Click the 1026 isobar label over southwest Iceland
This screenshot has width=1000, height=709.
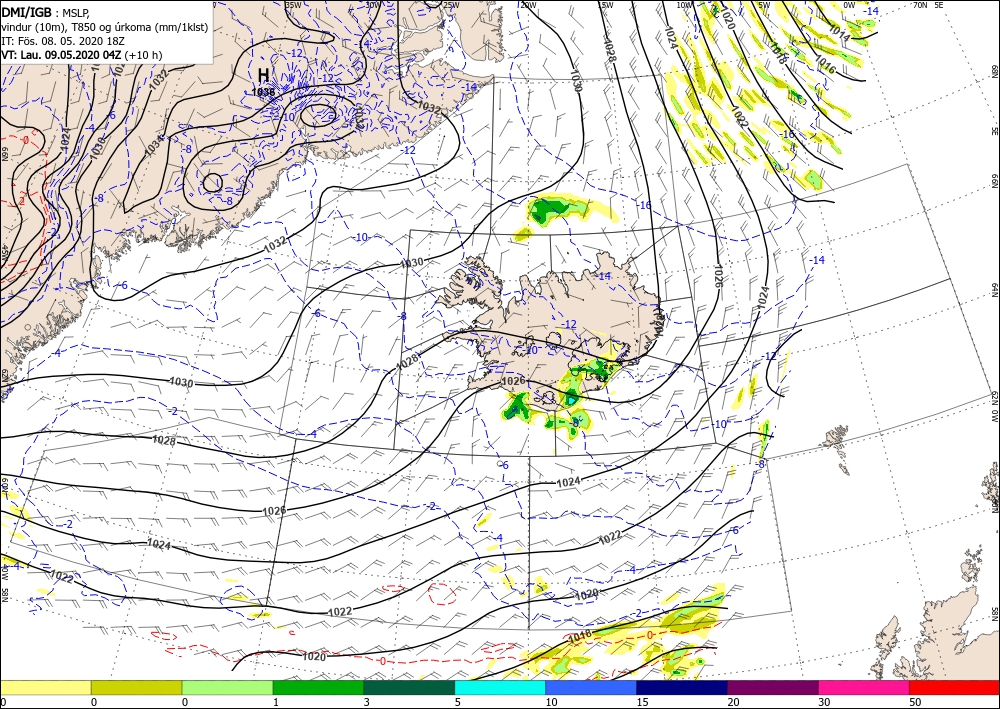pyautogui.click(x=513, y=381)
